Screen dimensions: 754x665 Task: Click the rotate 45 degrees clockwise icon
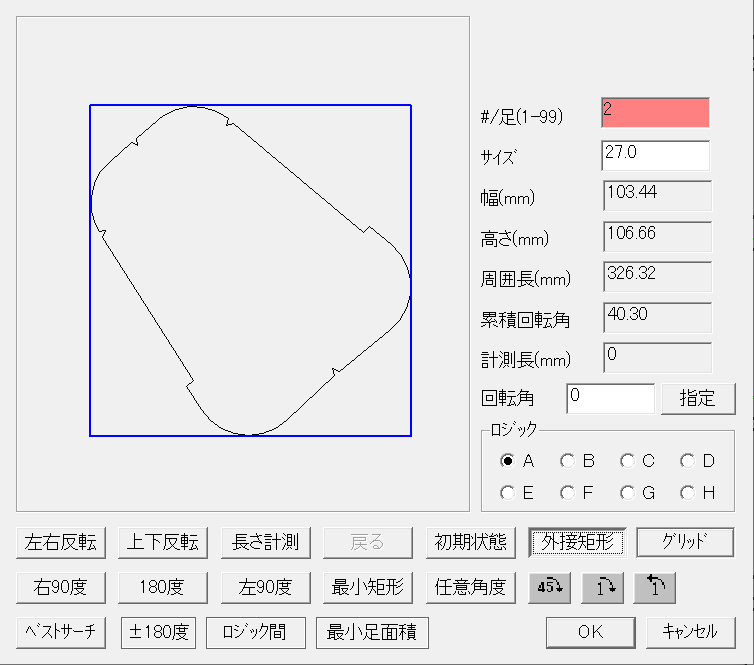click(550, 587)
